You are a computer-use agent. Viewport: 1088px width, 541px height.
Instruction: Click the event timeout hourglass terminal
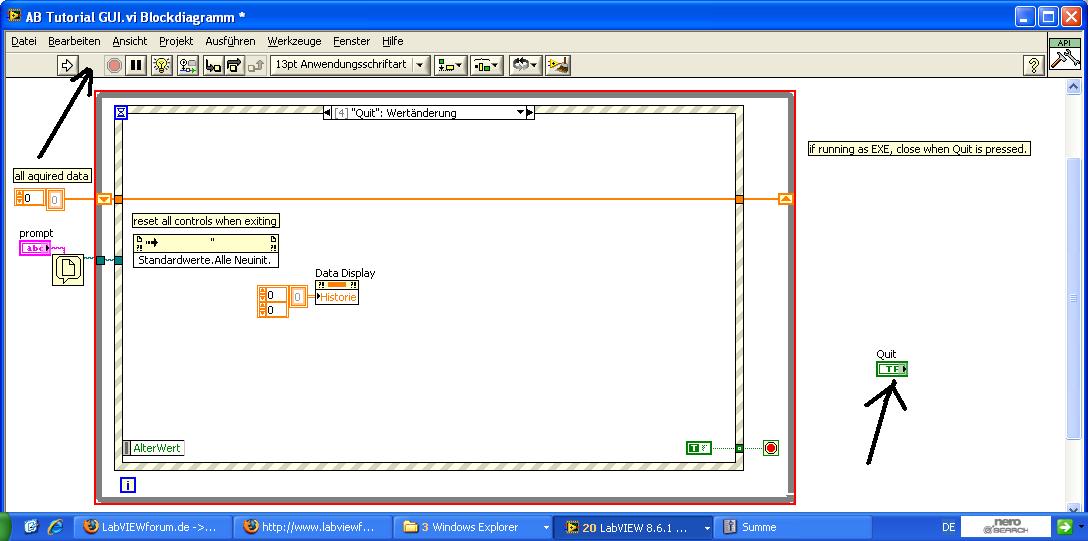[121, 112]
